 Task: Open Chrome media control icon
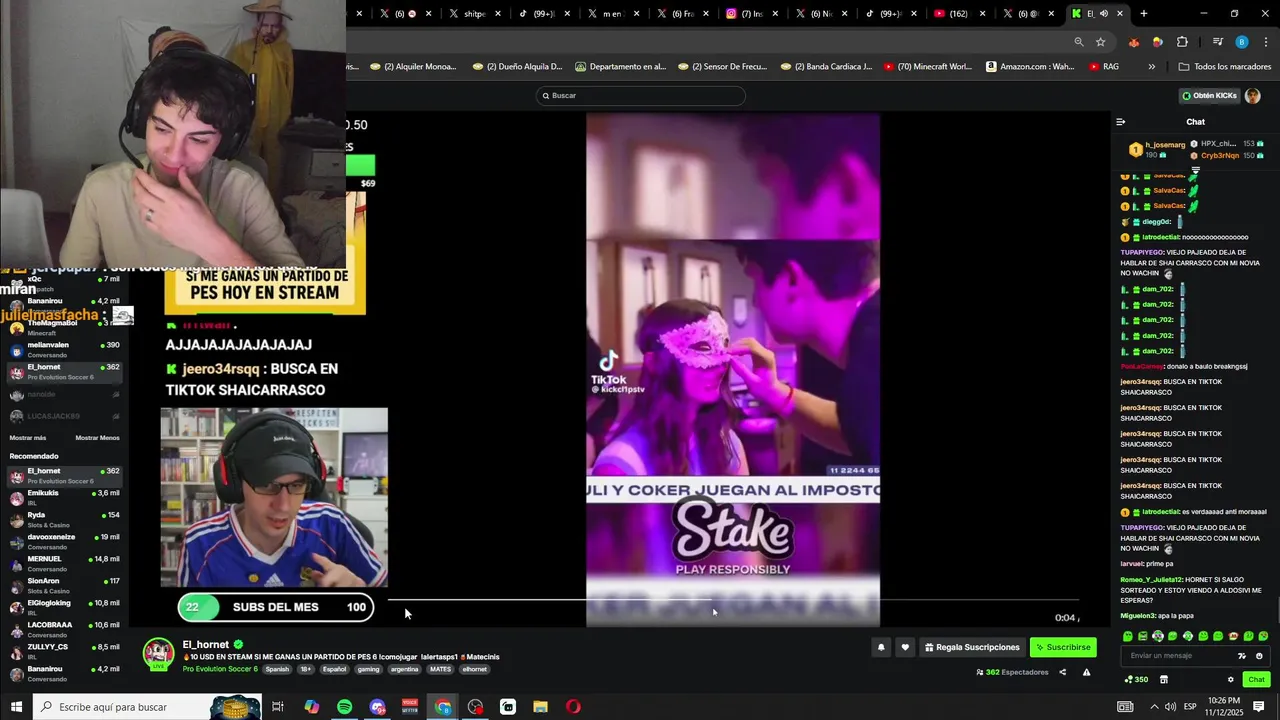click(1218, 42)
